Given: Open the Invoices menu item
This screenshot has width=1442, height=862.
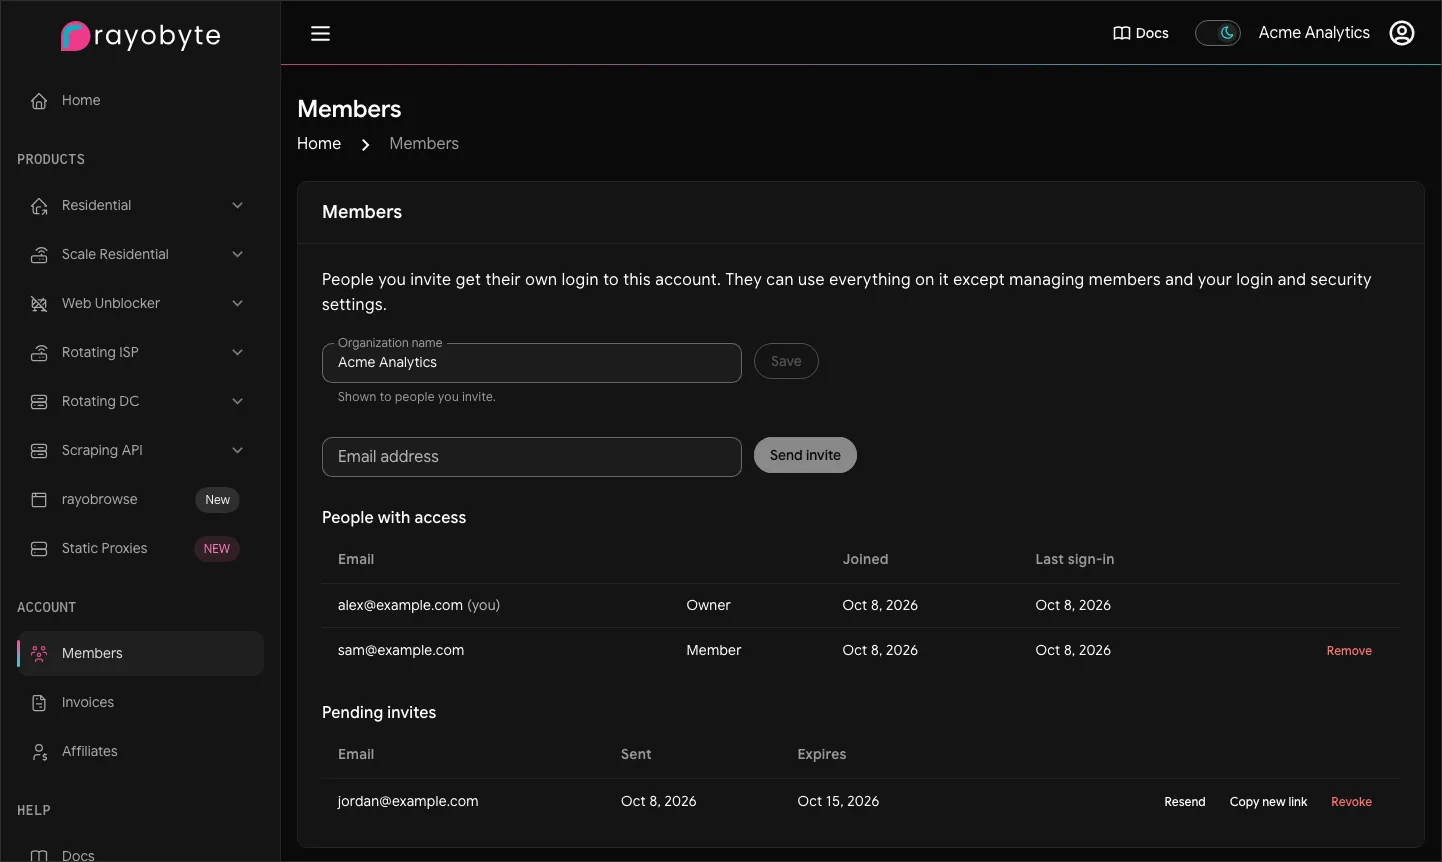Looking at the screenshot, I should coord(140,702).
